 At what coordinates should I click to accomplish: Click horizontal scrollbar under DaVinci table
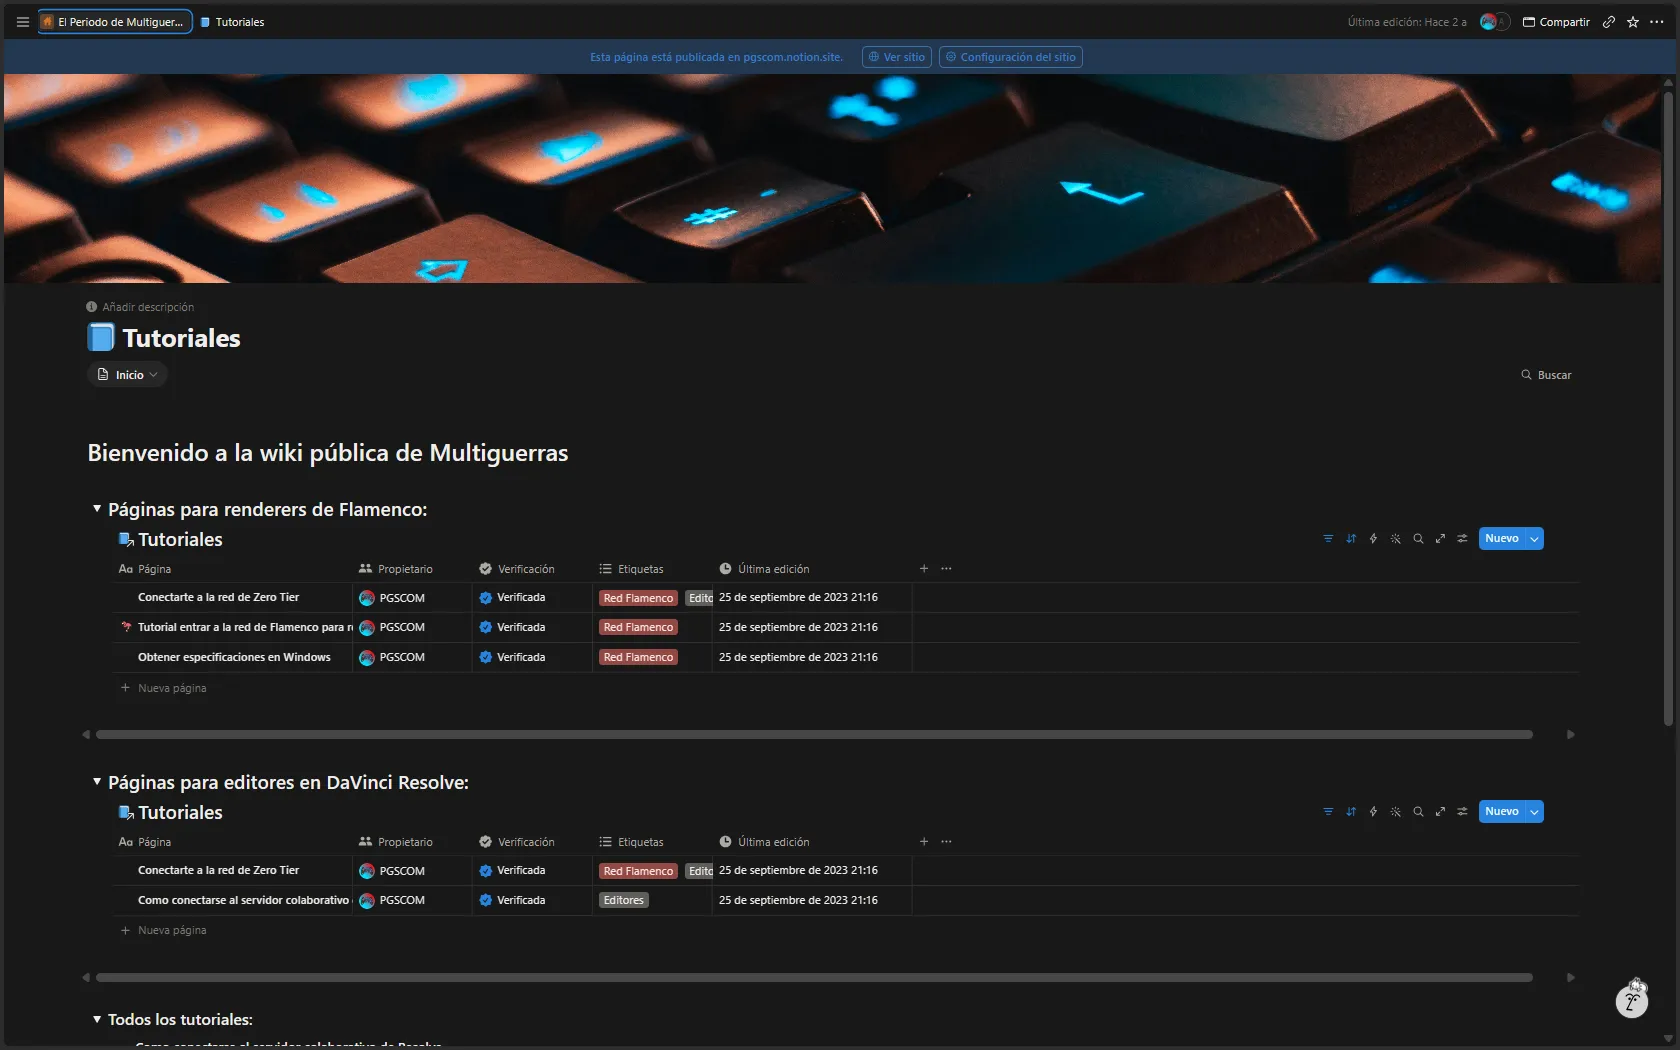tap(814, 978)
